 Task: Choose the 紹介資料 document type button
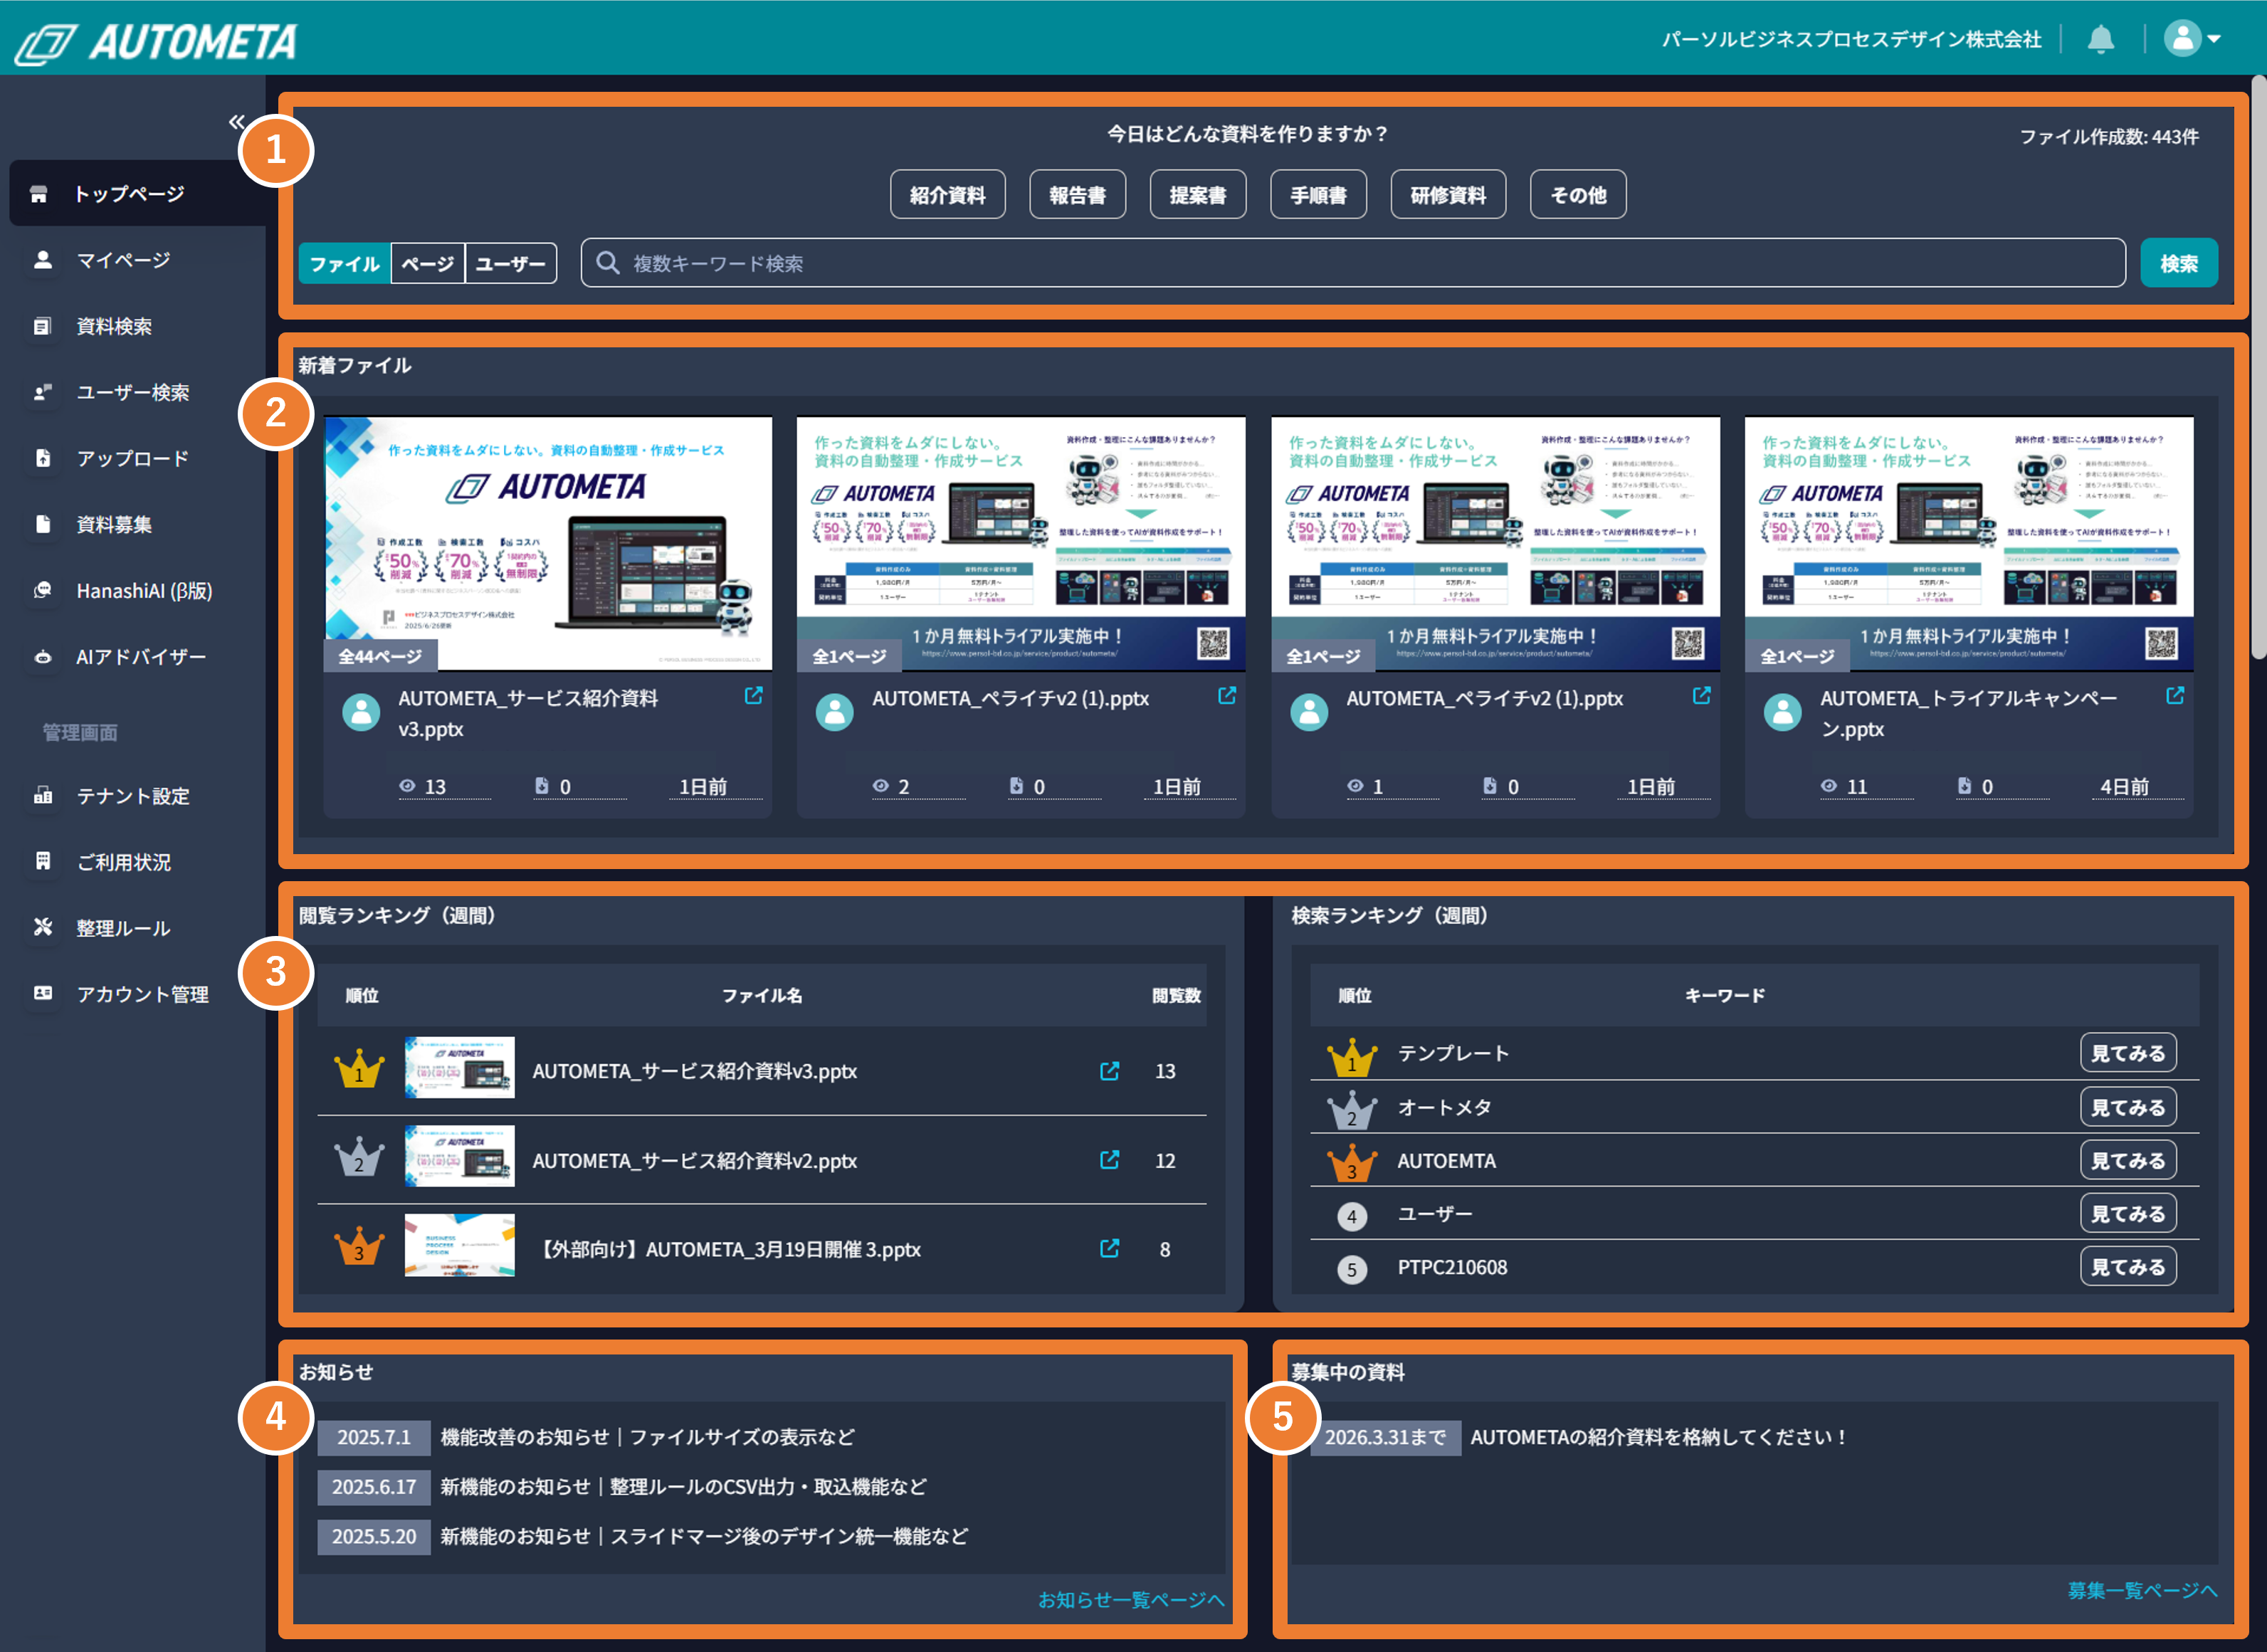pos(947,194)
